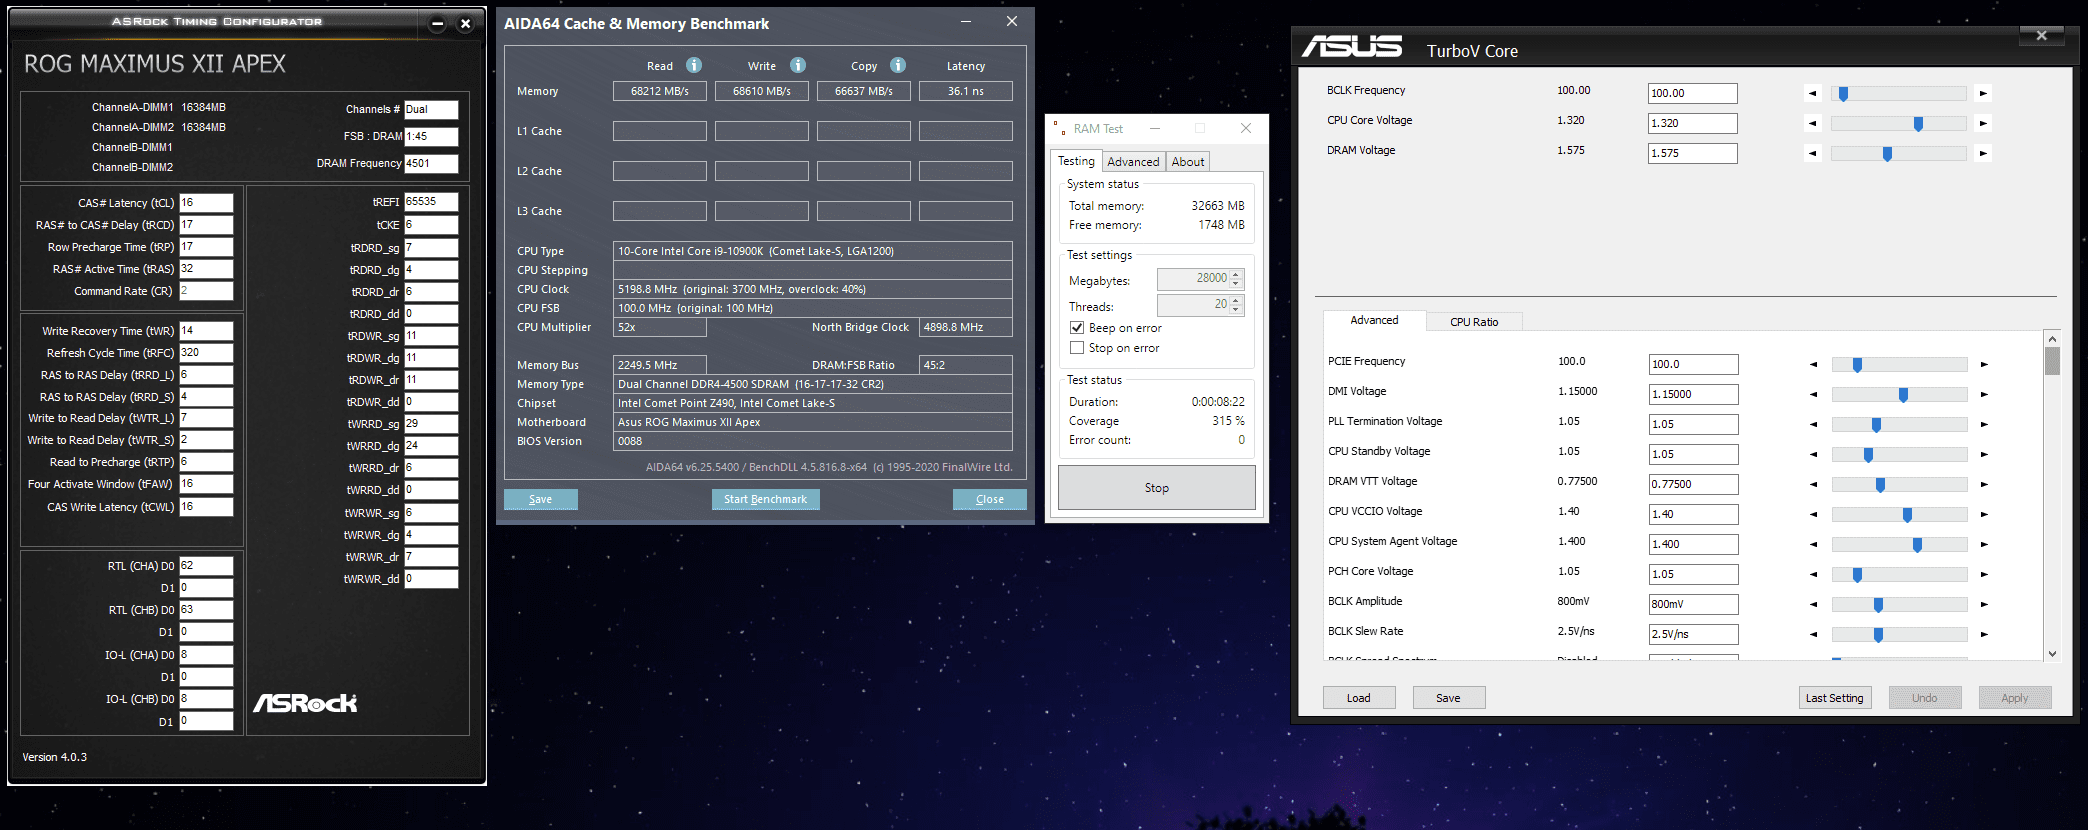Decrease CPU Standby Voltage with left arrow
The image size is (2088, 830).
coord(1814,455)
